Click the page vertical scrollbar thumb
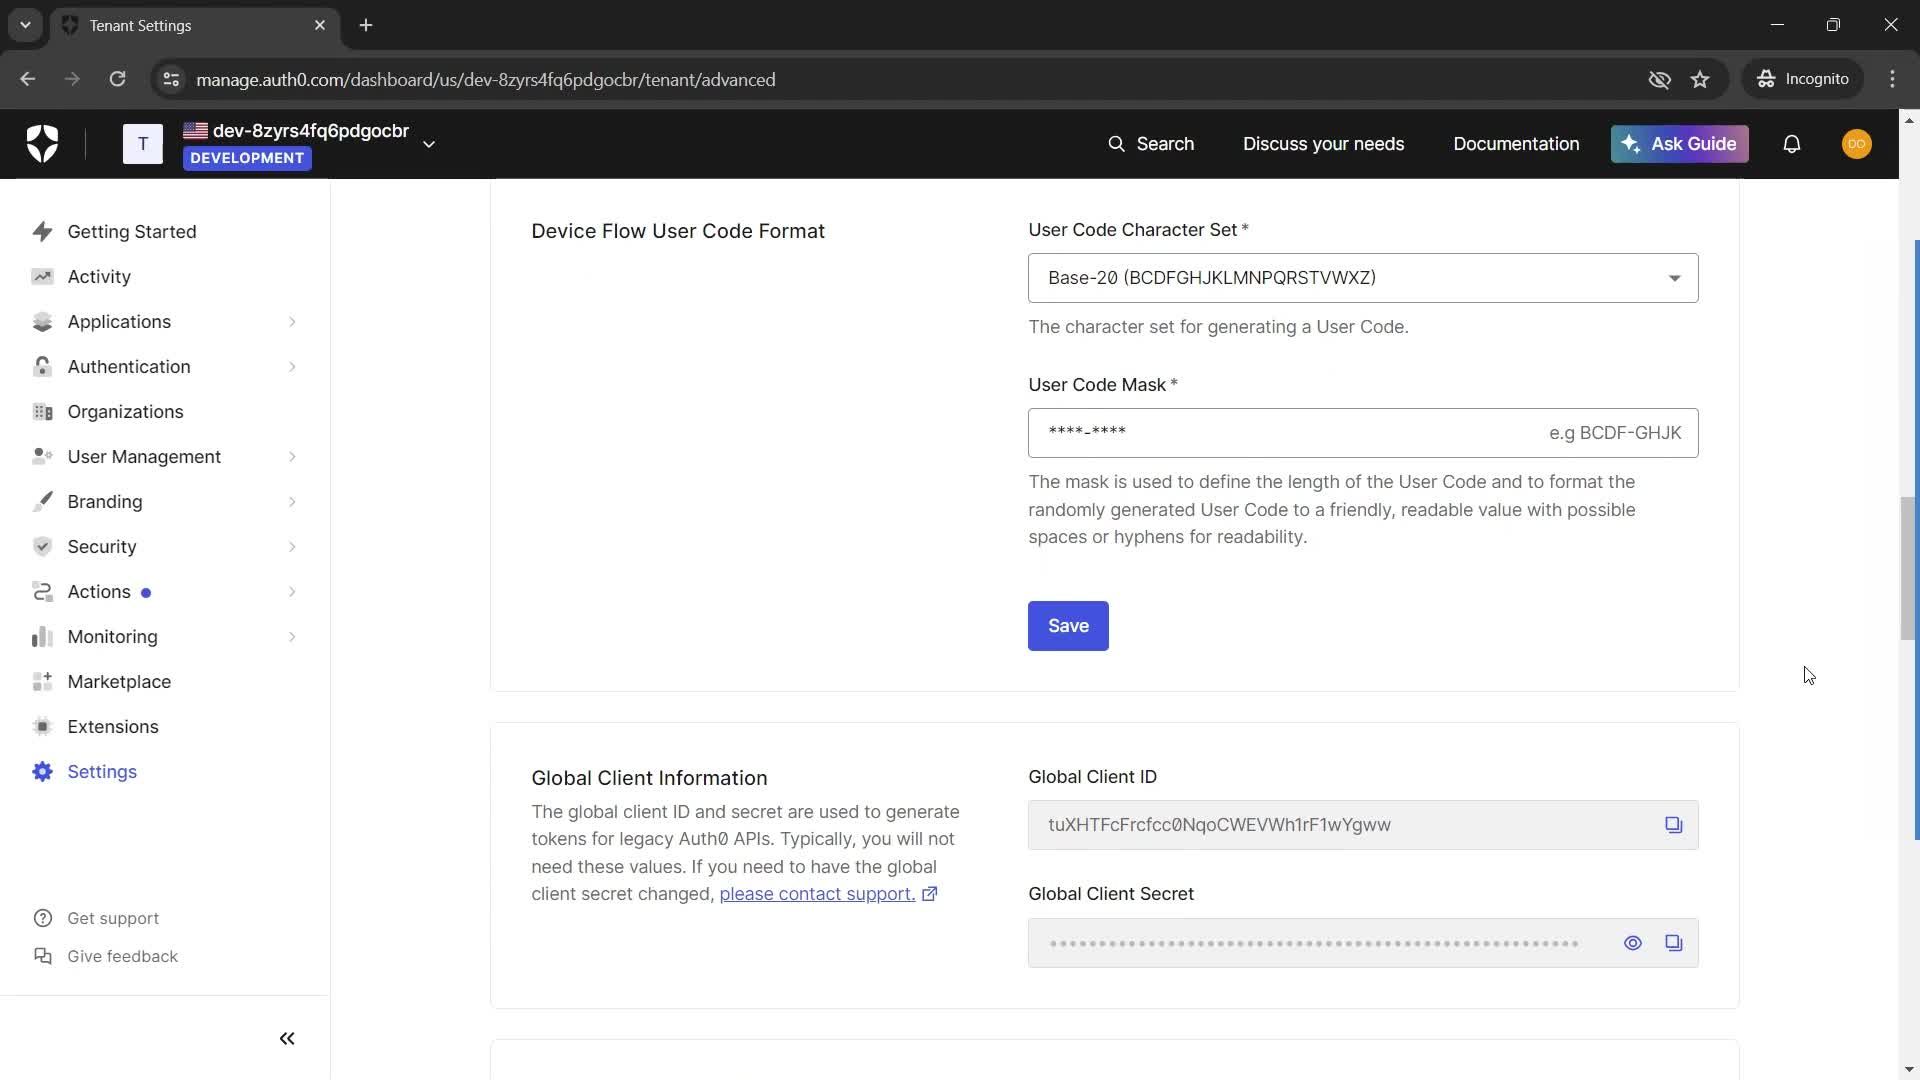 pos(1908,568)
